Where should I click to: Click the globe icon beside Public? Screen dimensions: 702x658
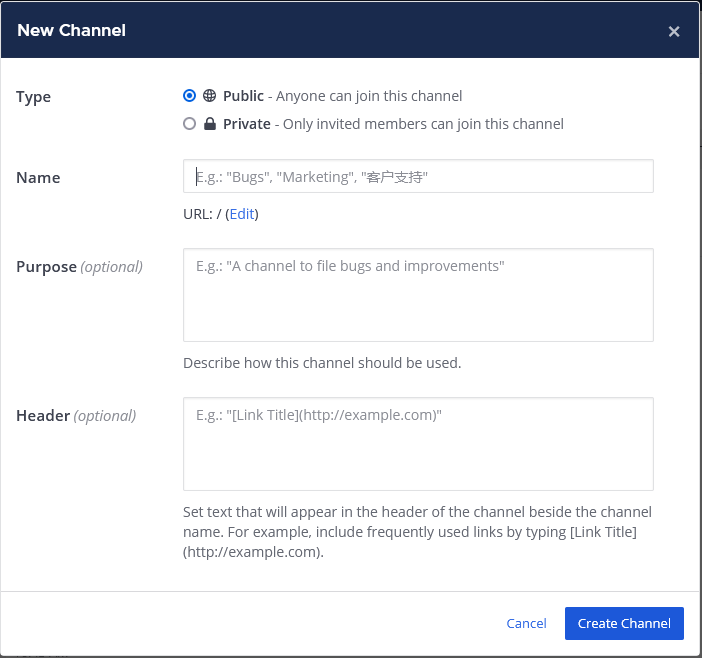click(x=210, y=96)
